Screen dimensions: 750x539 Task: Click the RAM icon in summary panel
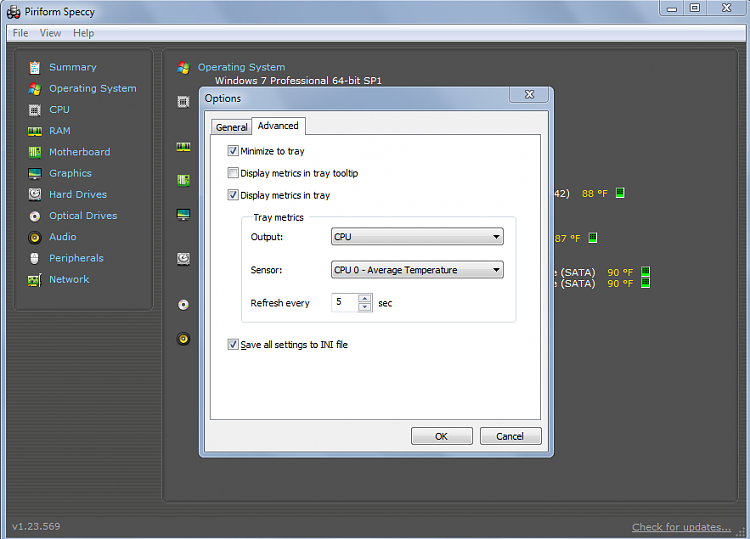point(183,147)
